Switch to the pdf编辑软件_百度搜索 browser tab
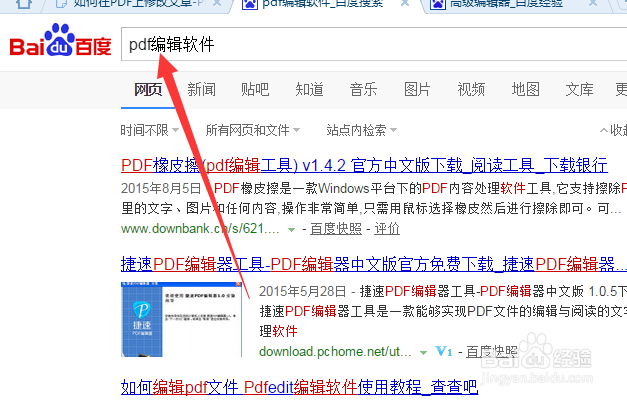627x400 pixels. 323,4
